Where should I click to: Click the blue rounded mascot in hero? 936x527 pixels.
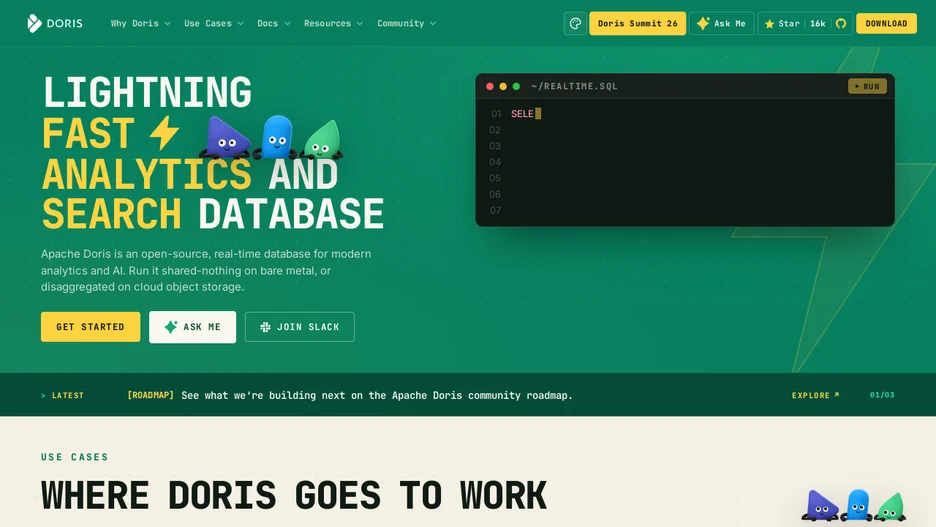276,137
